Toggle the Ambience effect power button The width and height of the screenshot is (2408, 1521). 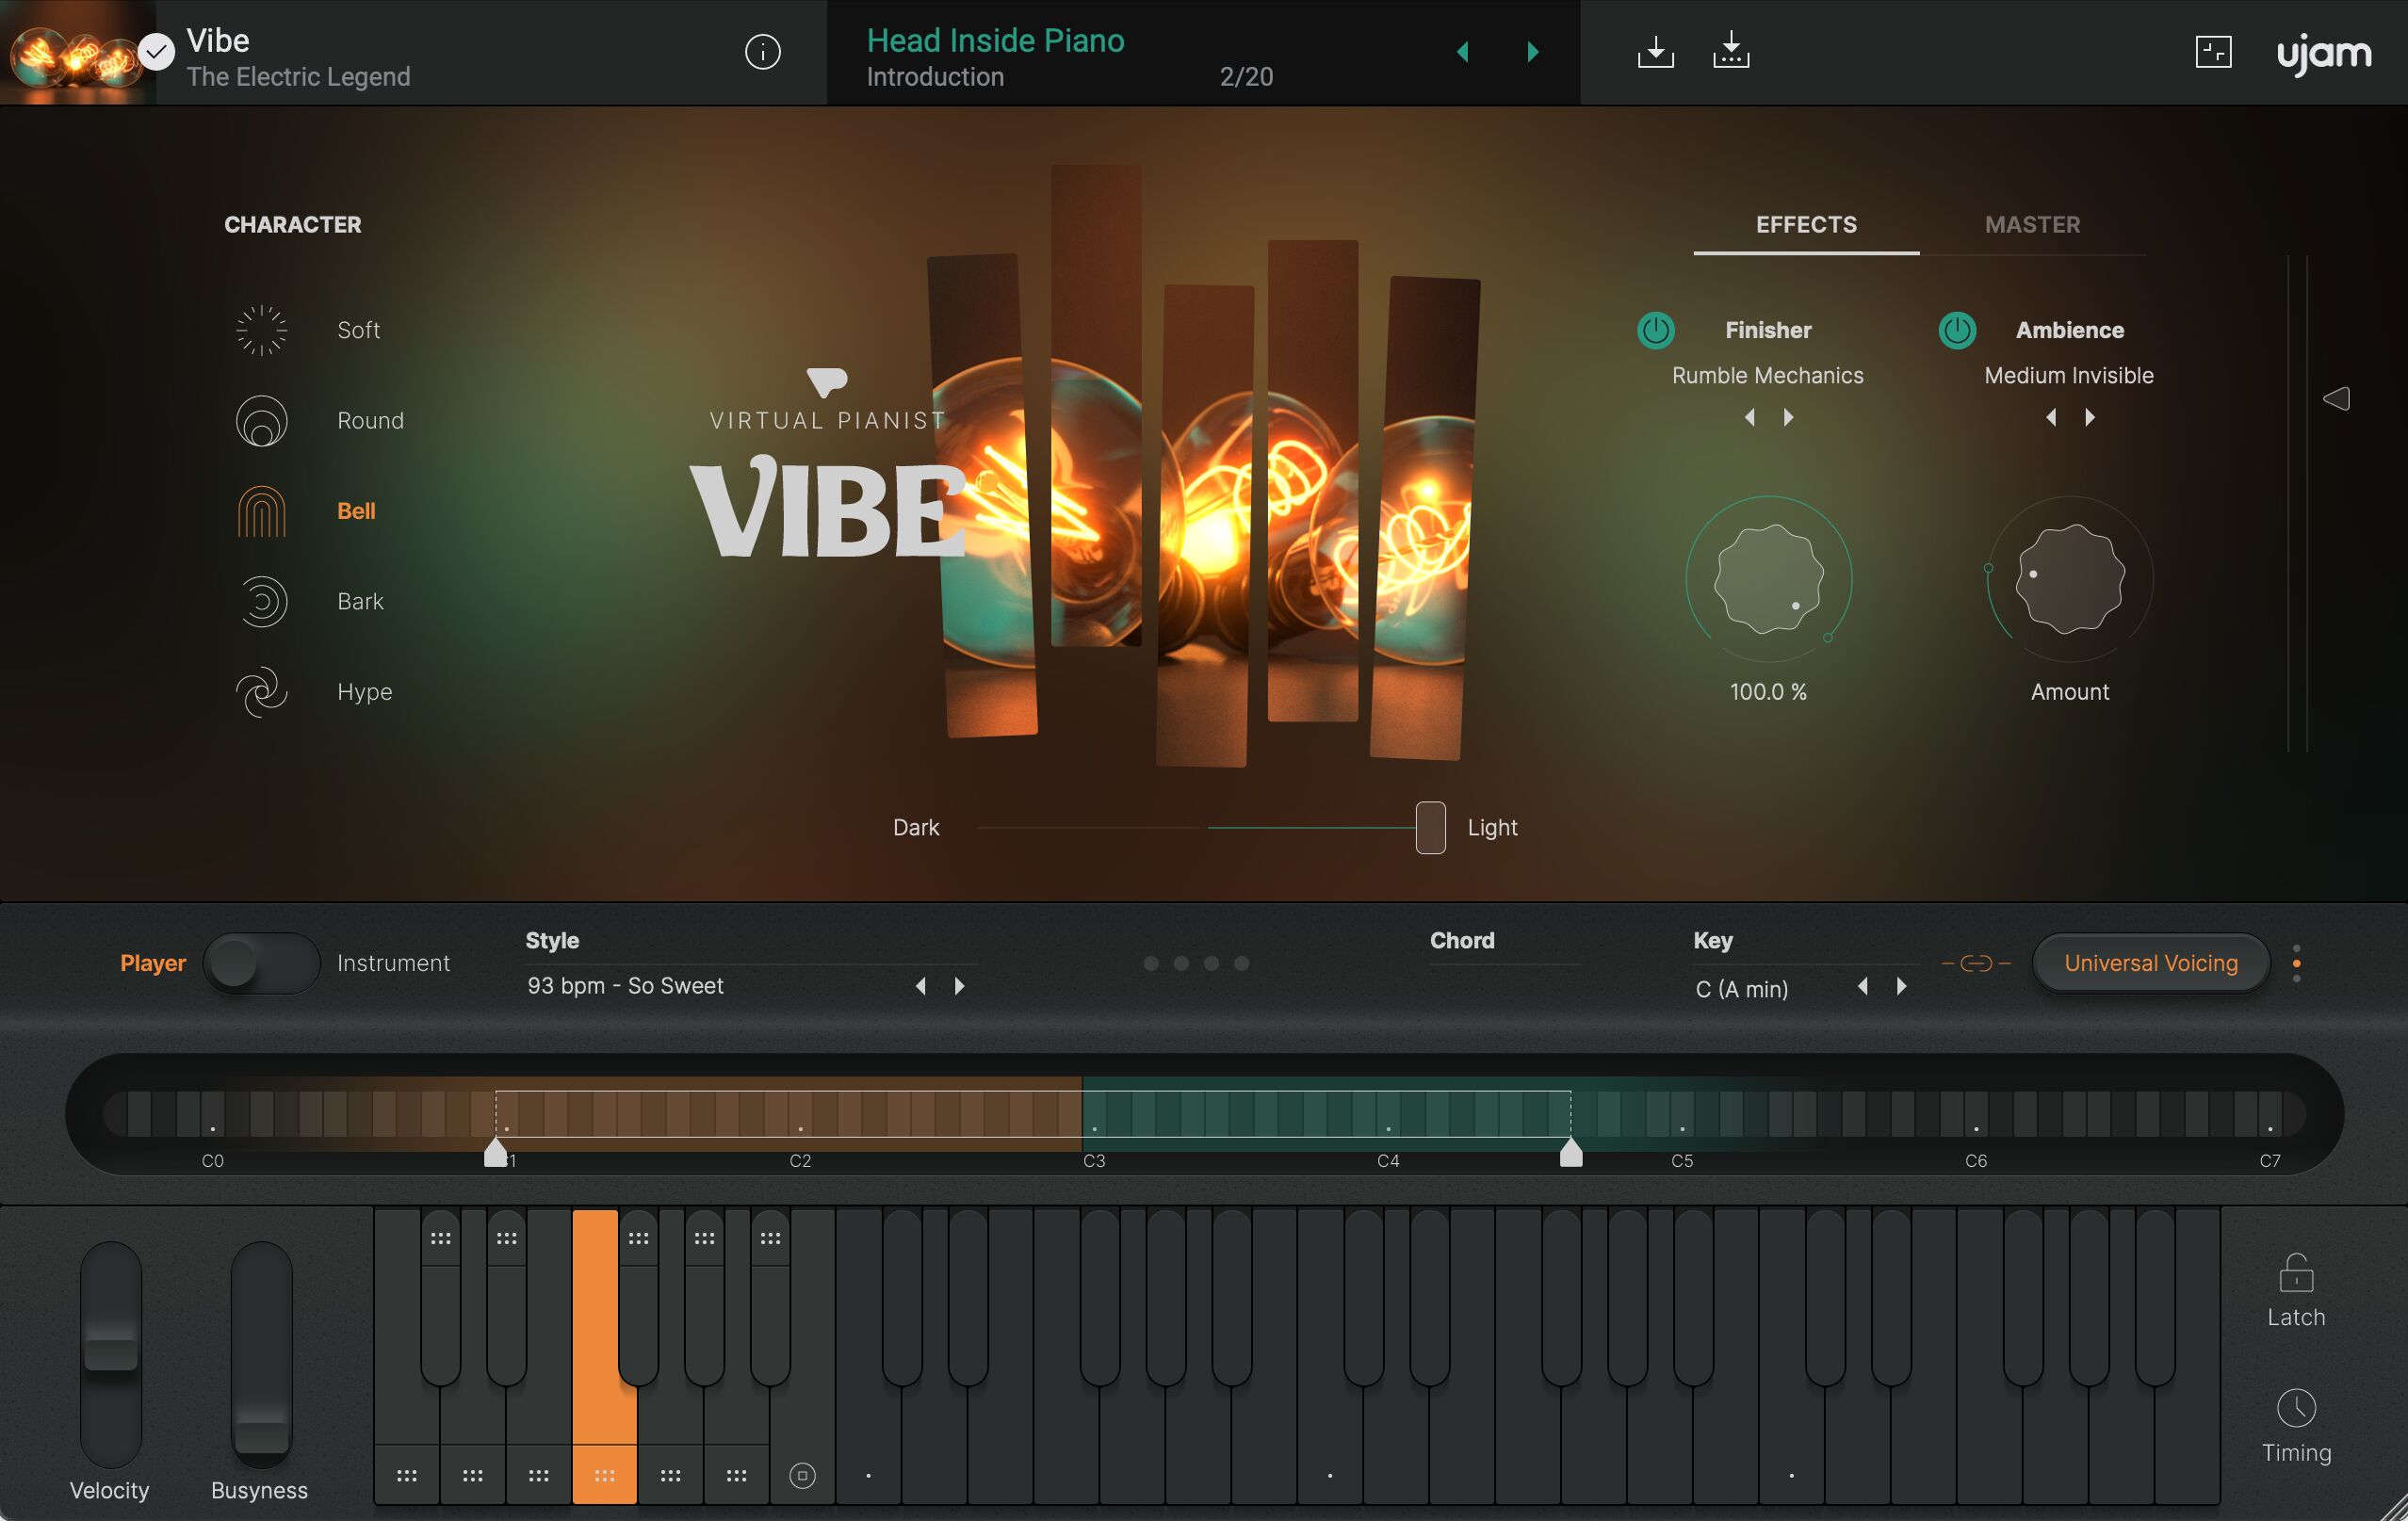point(1957,330)
